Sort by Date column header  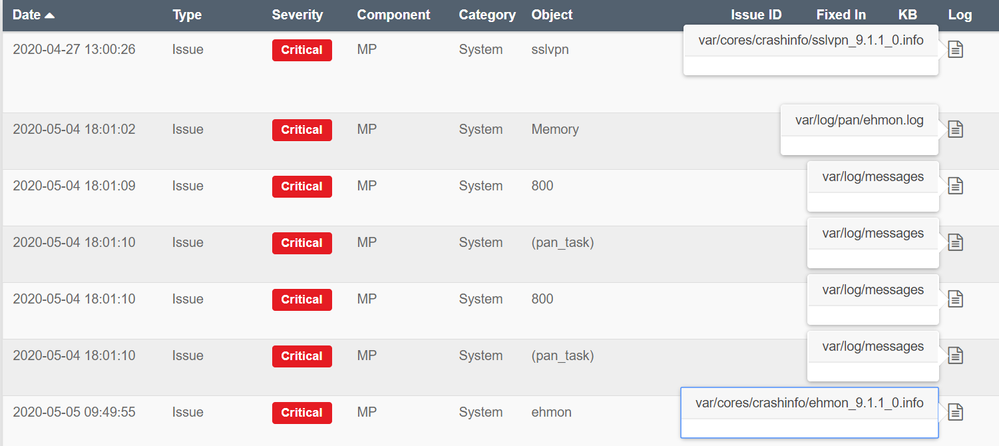coord(34,15)
